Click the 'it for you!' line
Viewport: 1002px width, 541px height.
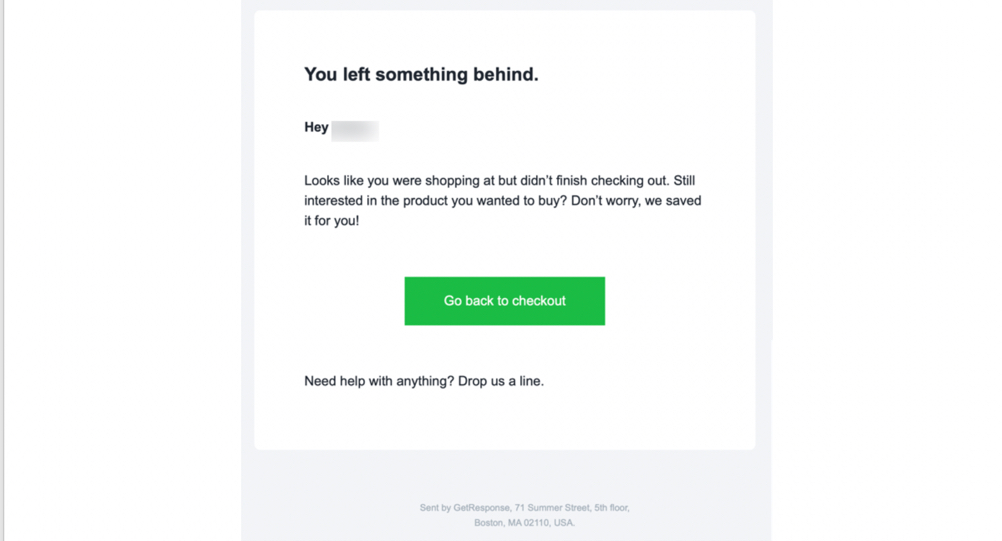[332, 221]
